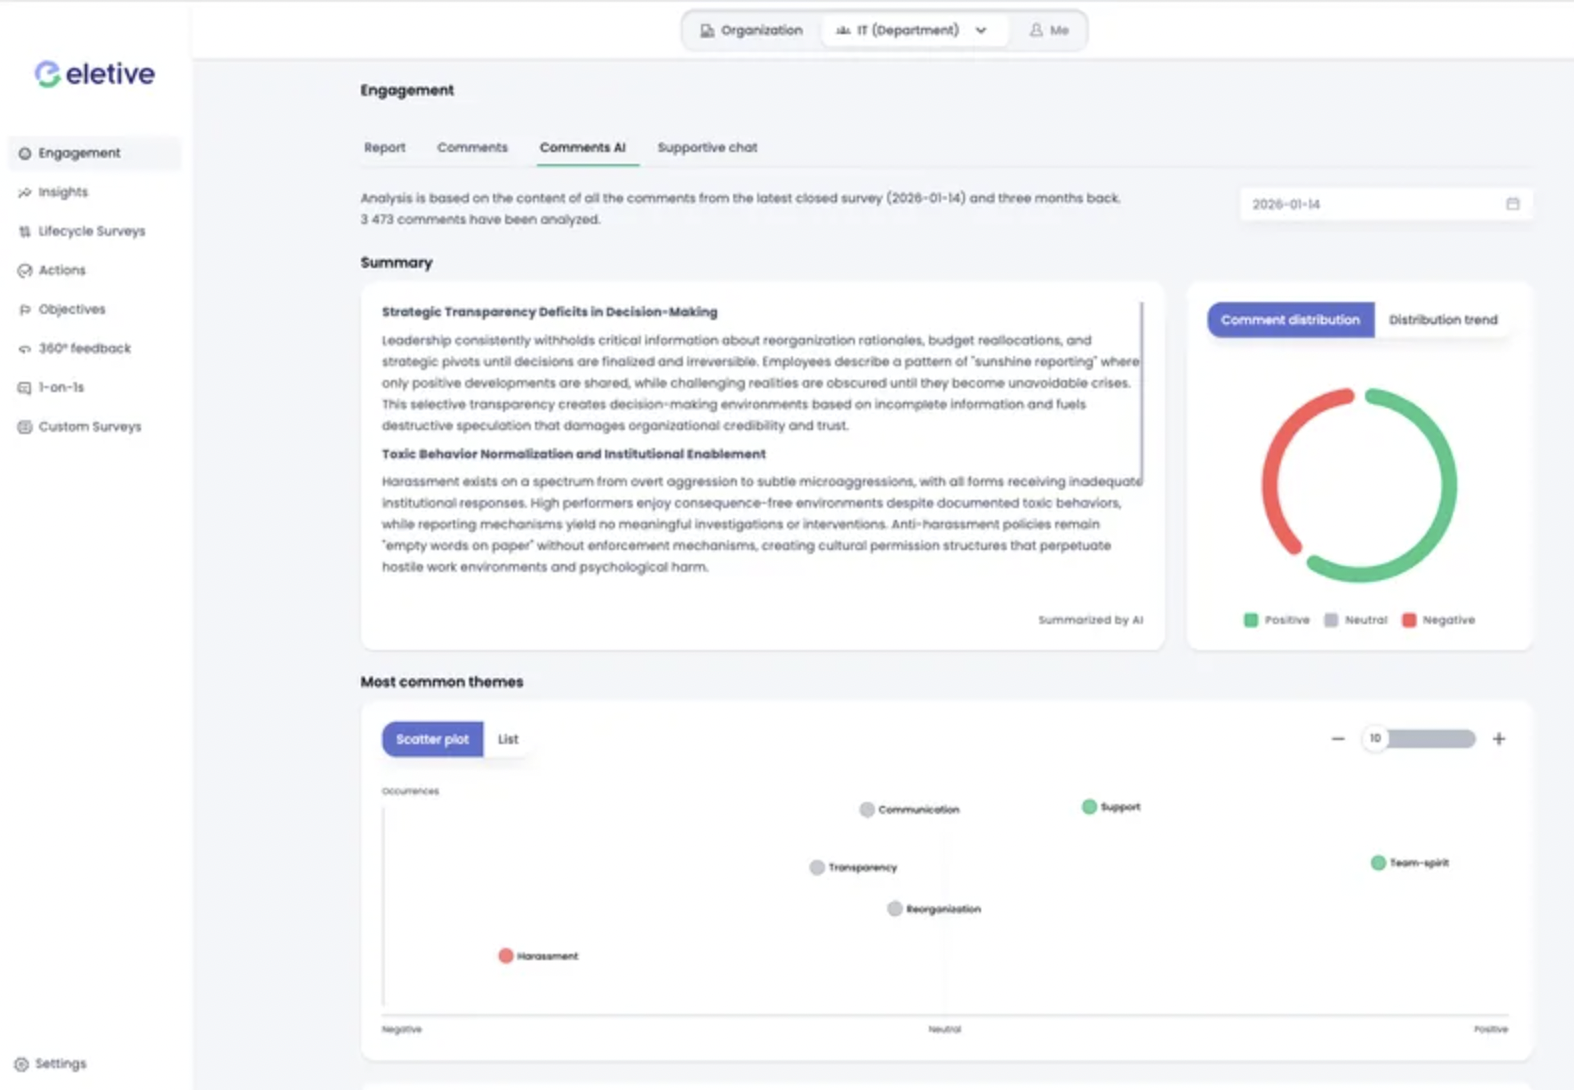Expand the IT (Department) dropdown
This screenshot has height=1090, width=1574.
[913, 30]
